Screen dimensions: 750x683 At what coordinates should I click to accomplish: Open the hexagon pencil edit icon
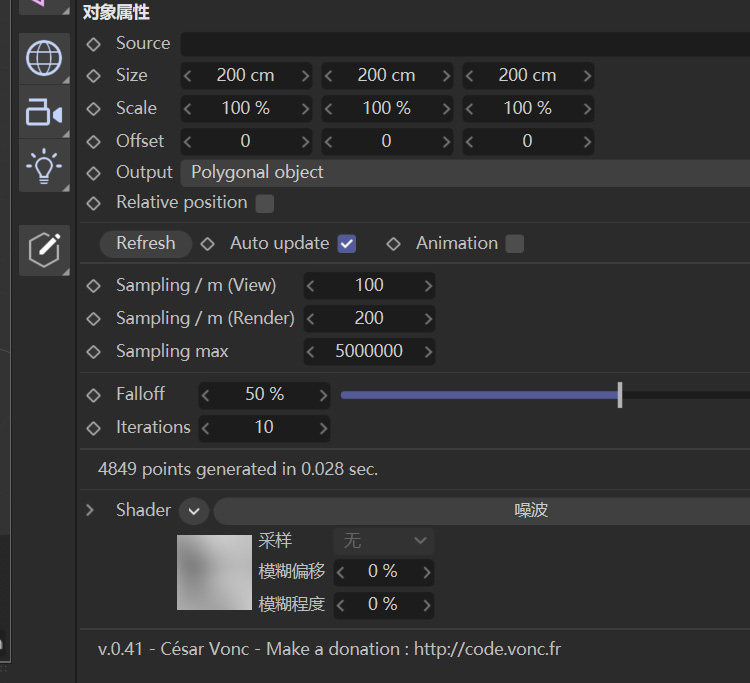click(44, 250)
